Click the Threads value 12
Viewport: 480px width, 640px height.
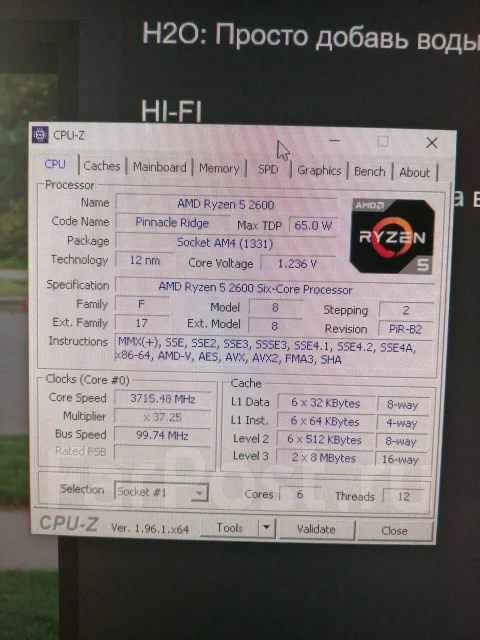(x=404, y=496)
